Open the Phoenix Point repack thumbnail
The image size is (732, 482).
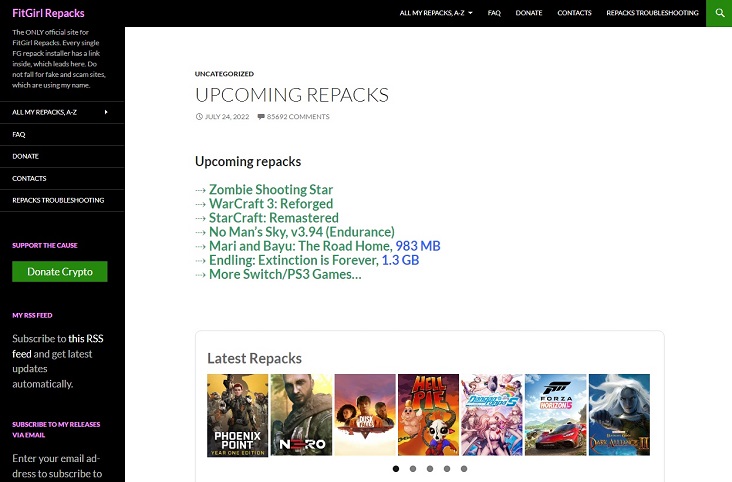(238, 415)
